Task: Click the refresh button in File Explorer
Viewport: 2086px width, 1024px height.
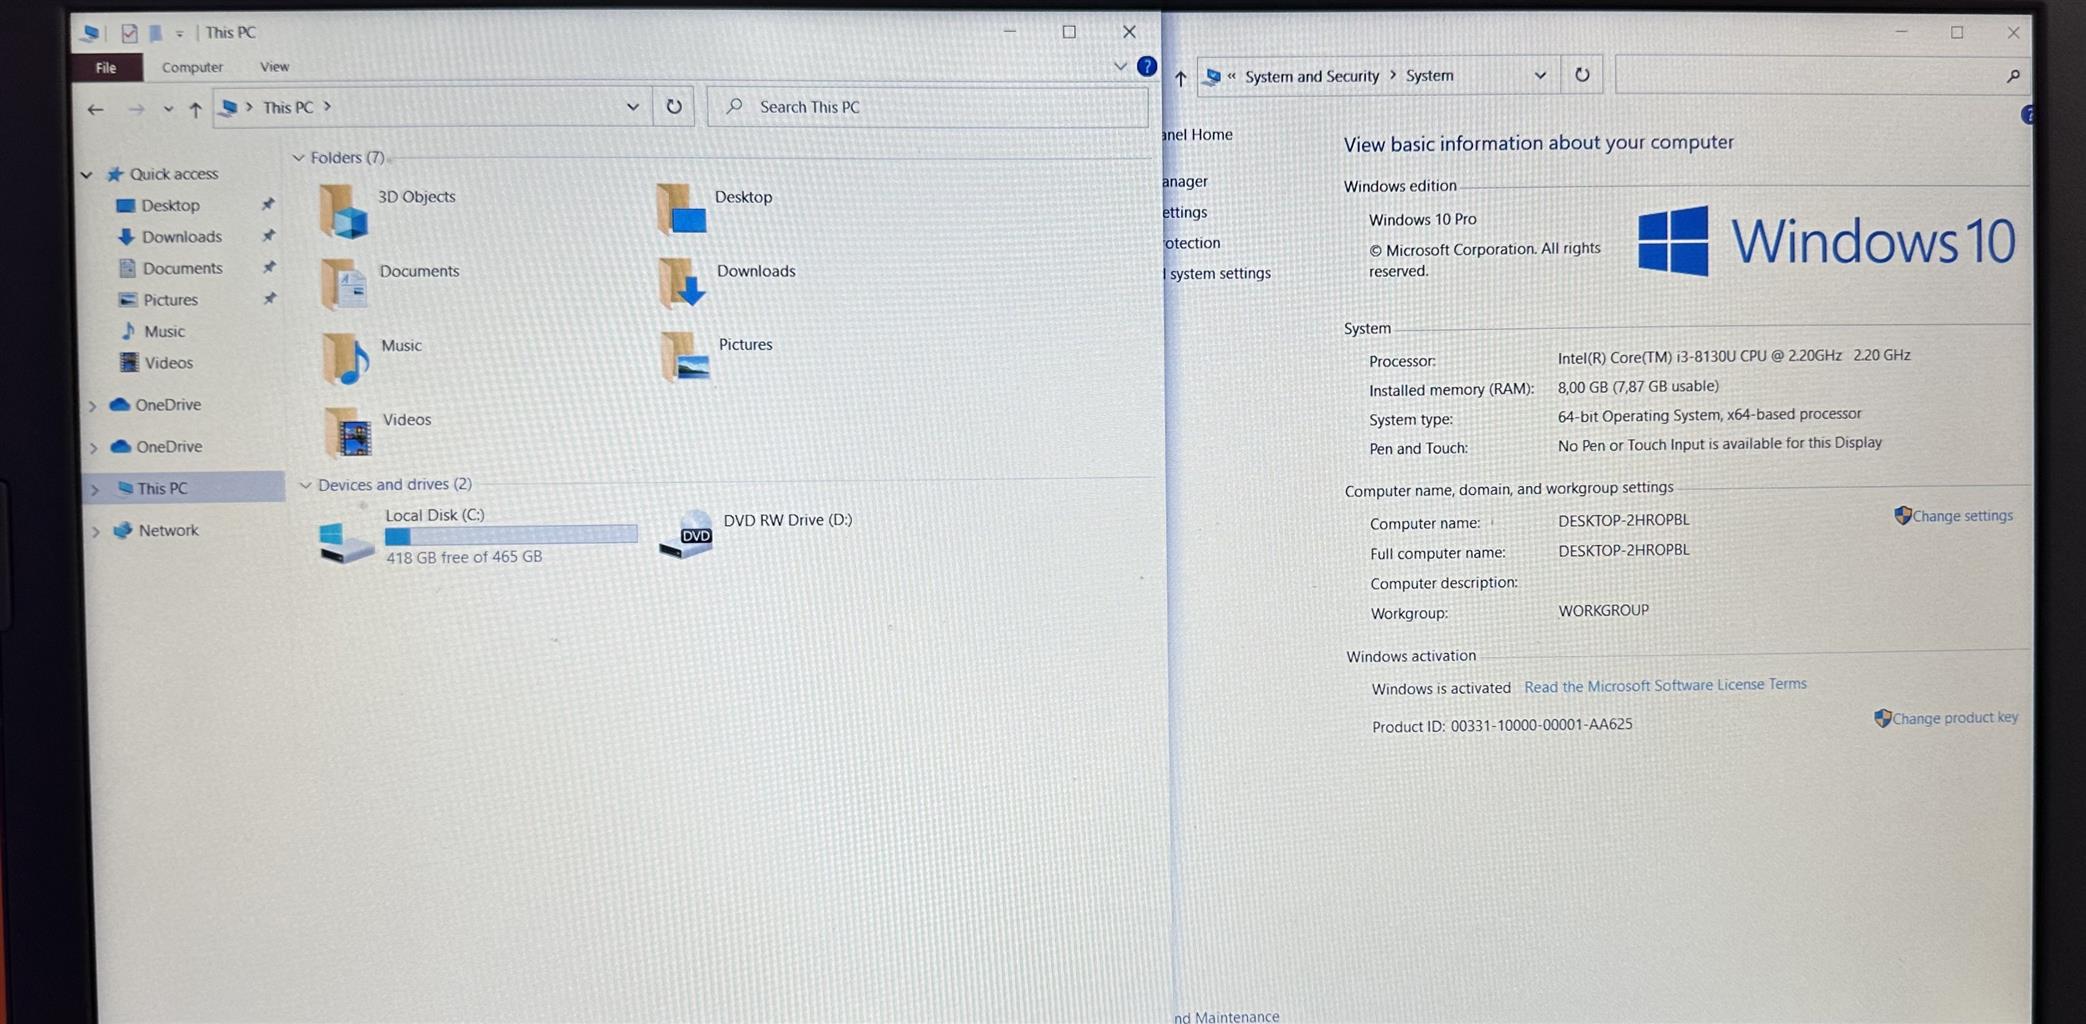Action: 674,107
